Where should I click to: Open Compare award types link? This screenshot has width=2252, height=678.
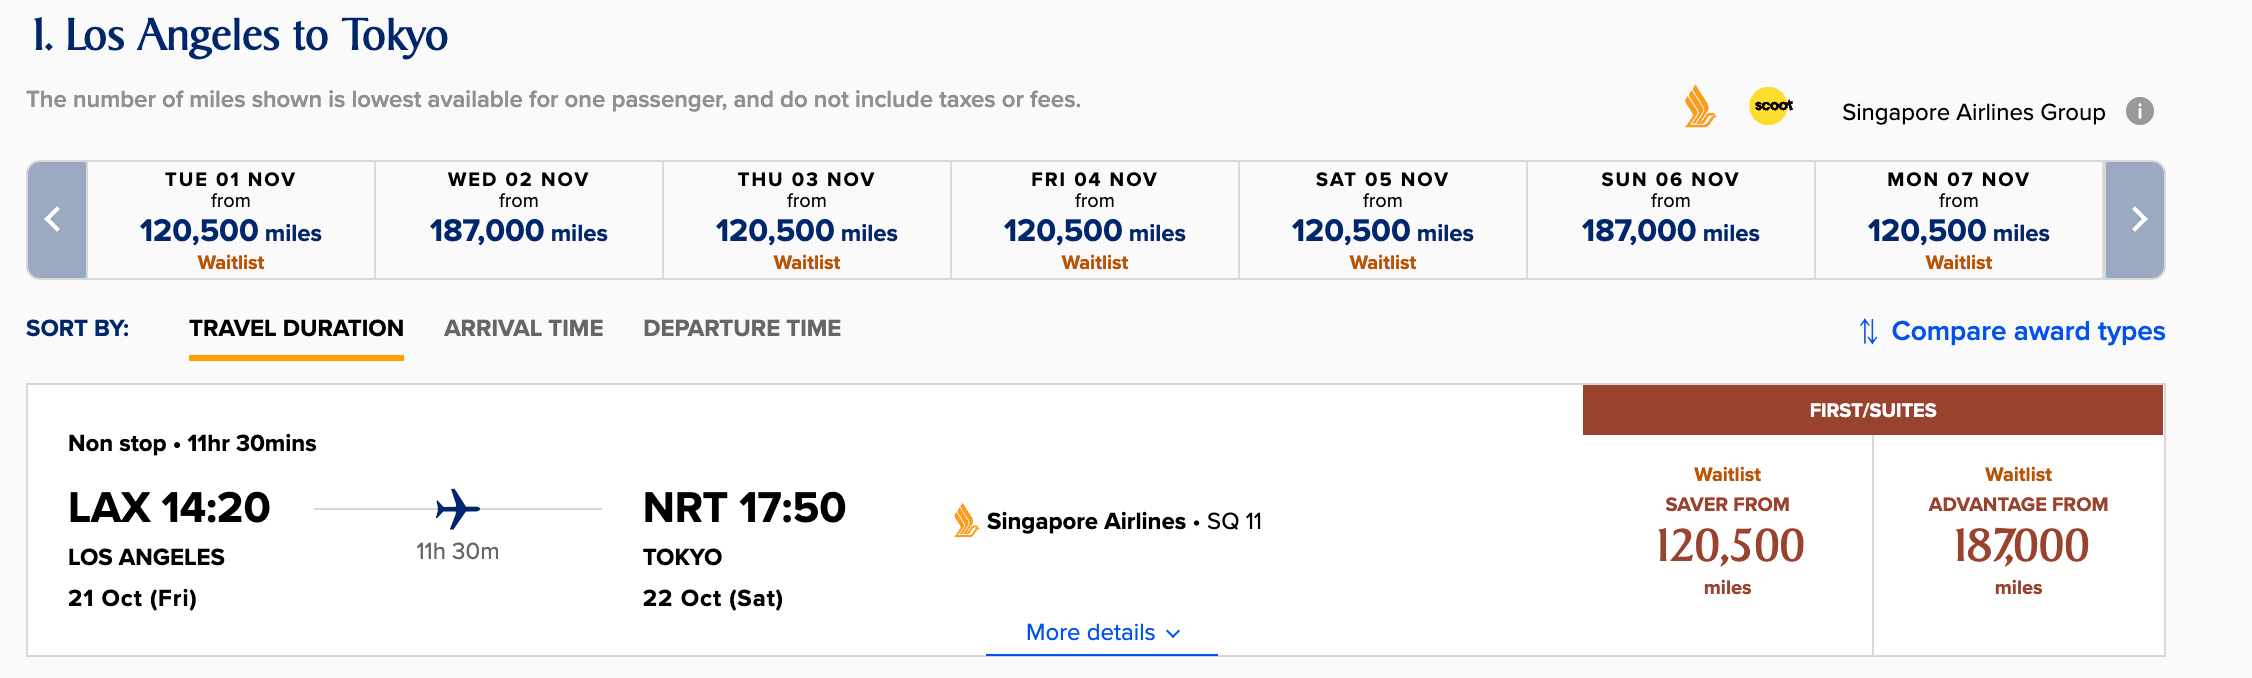(2028, 331)
